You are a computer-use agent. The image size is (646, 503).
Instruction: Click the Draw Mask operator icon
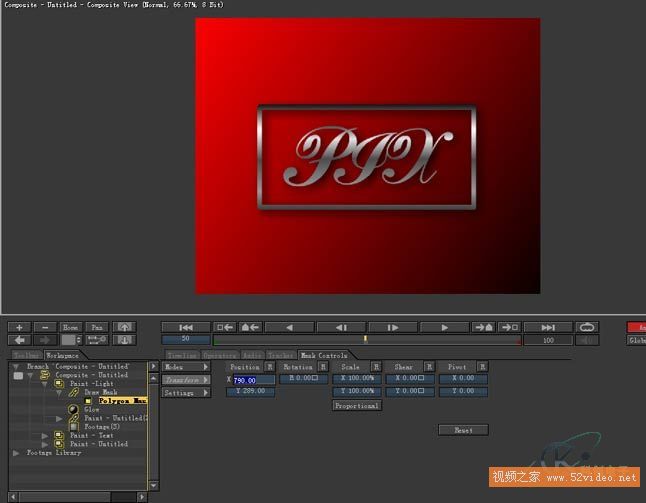click(74, 392)
